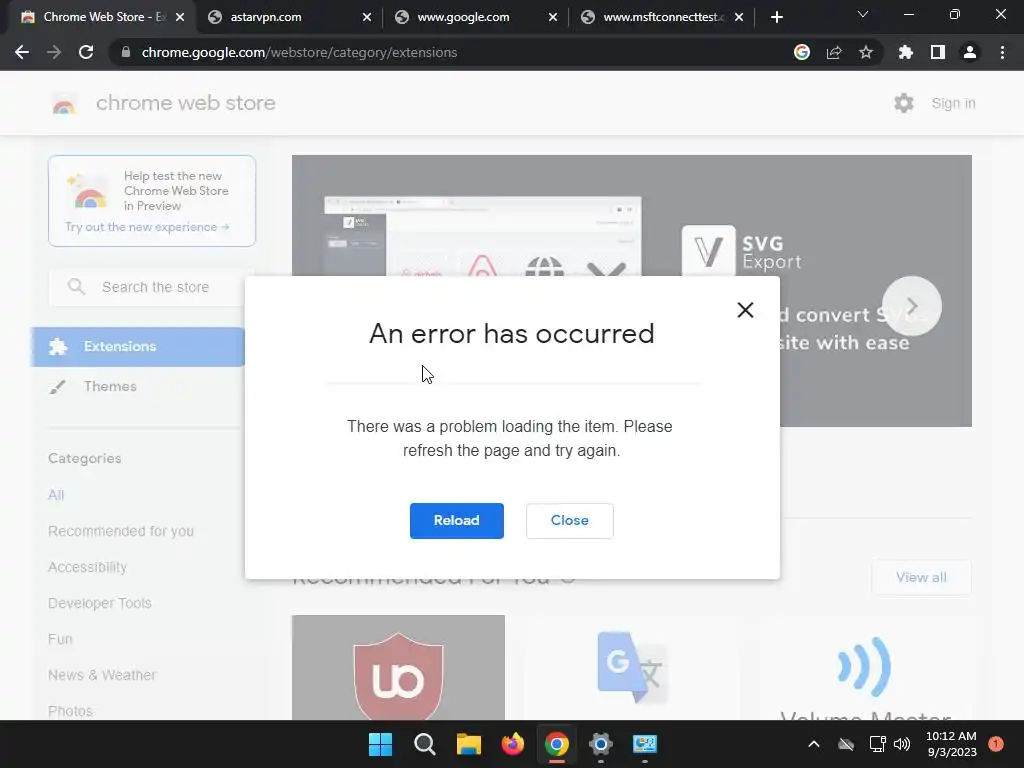This screenshot has width=1024, height=768.
Task: Launch Firefox from taskbar
Action: [x=513, y=744]
